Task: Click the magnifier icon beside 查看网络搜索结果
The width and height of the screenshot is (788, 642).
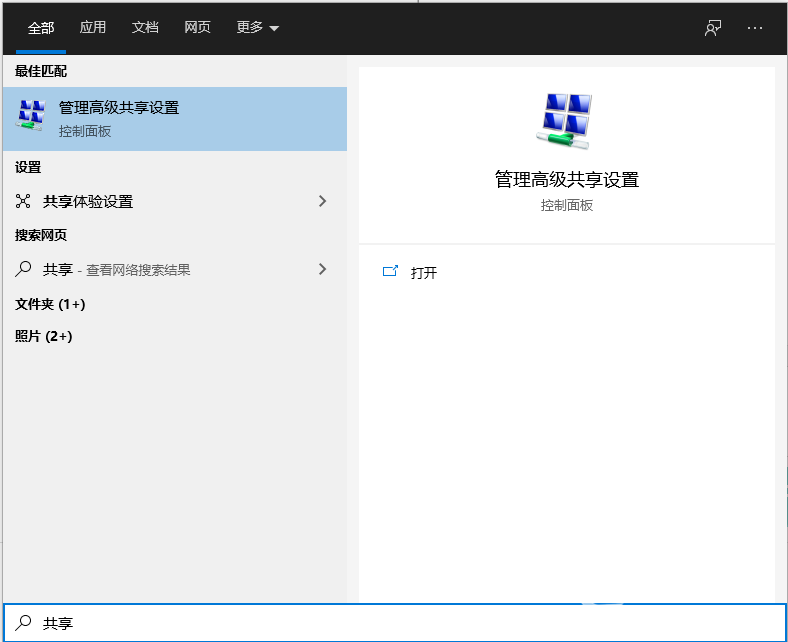Action: tap(24, 269)
